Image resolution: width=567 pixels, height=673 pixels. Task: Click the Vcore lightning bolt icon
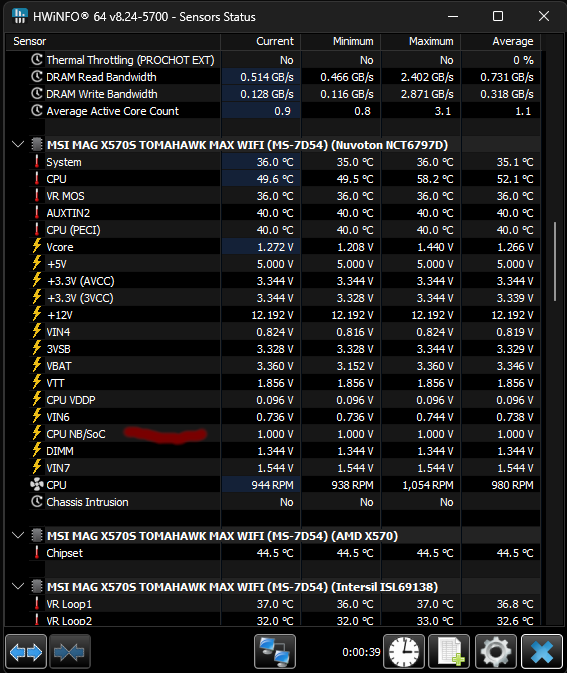pos(37,247)
